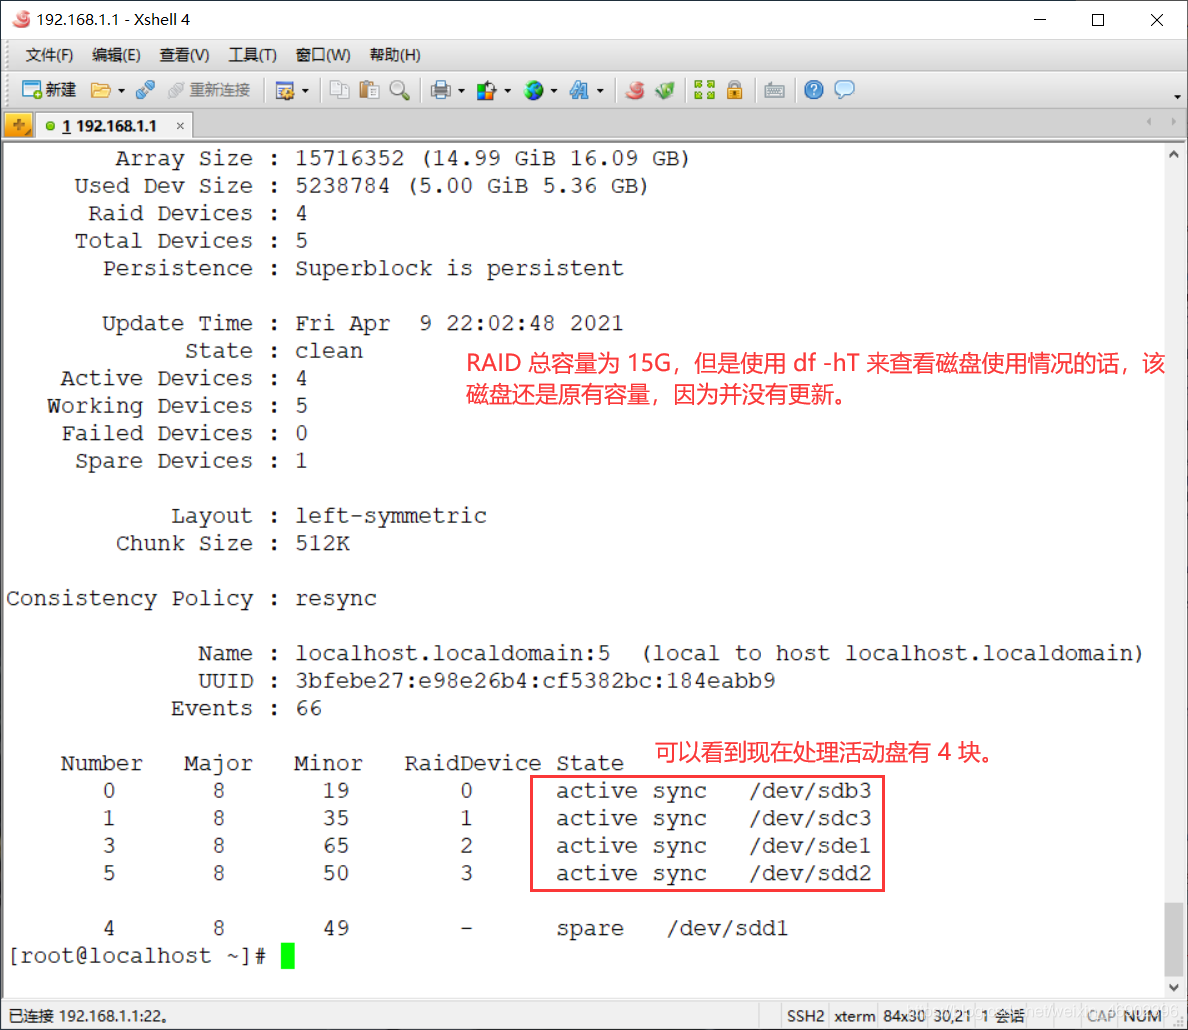This screenshot has height=1030, width=1188.
Task: Expand the globe encoding dropdown arrow
Action: tap(554, 91)
